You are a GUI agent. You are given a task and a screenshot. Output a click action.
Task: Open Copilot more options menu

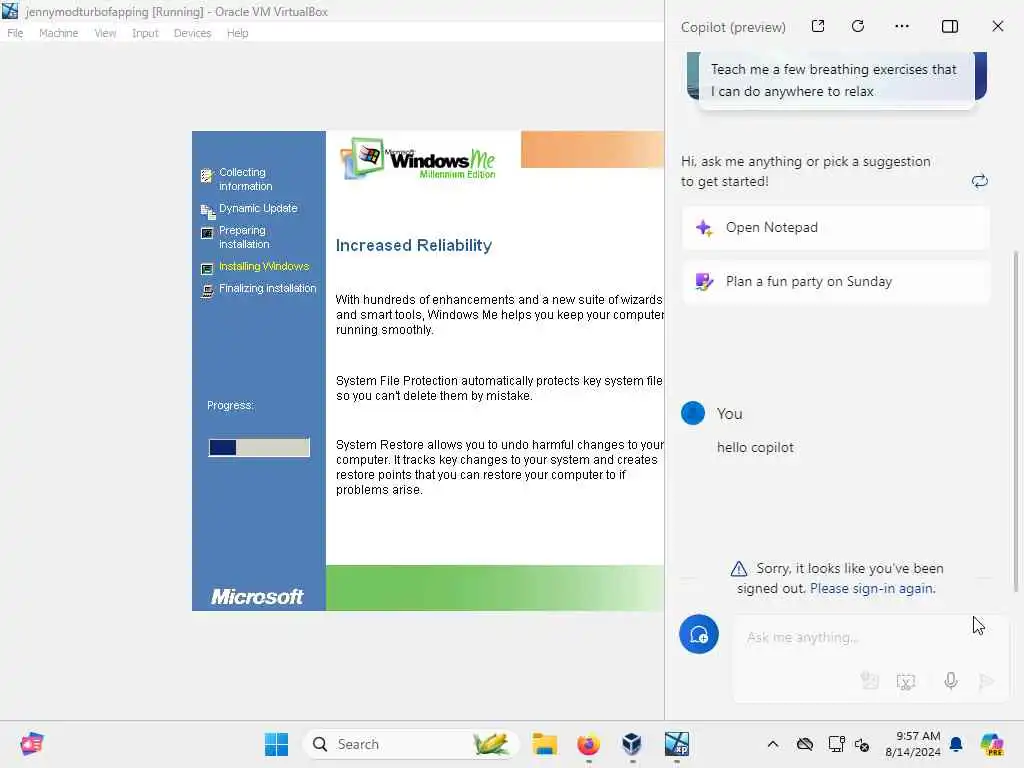click(x=902, y=26)
